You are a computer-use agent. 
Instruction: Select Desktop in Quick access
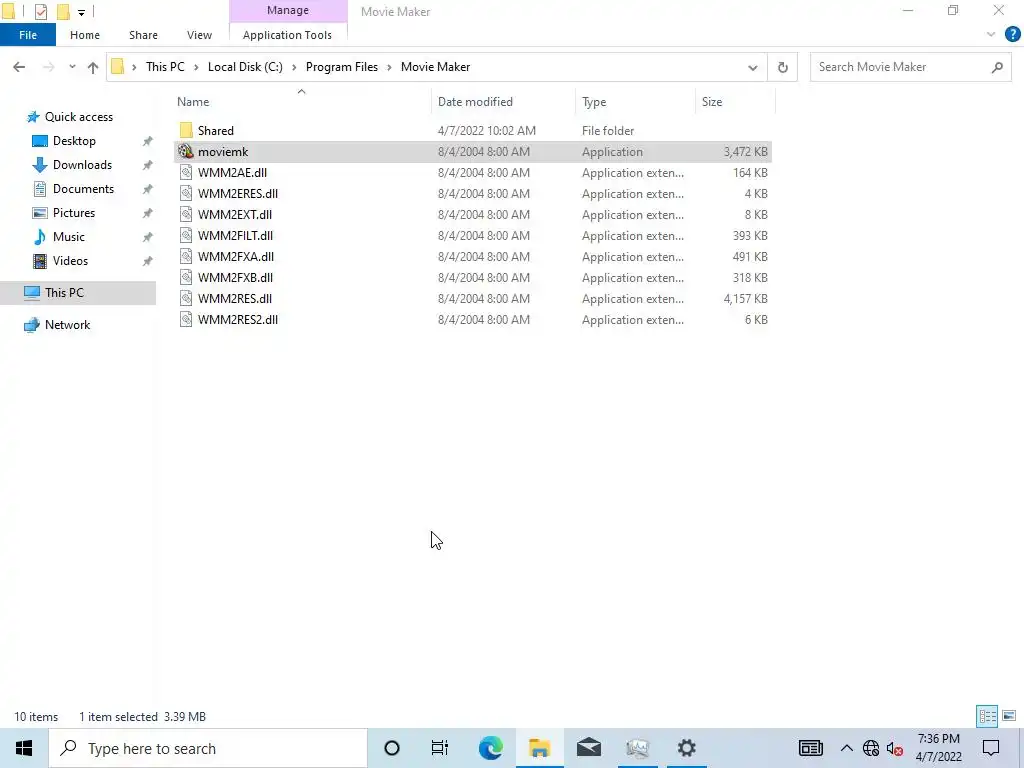(x=74, y=140)
